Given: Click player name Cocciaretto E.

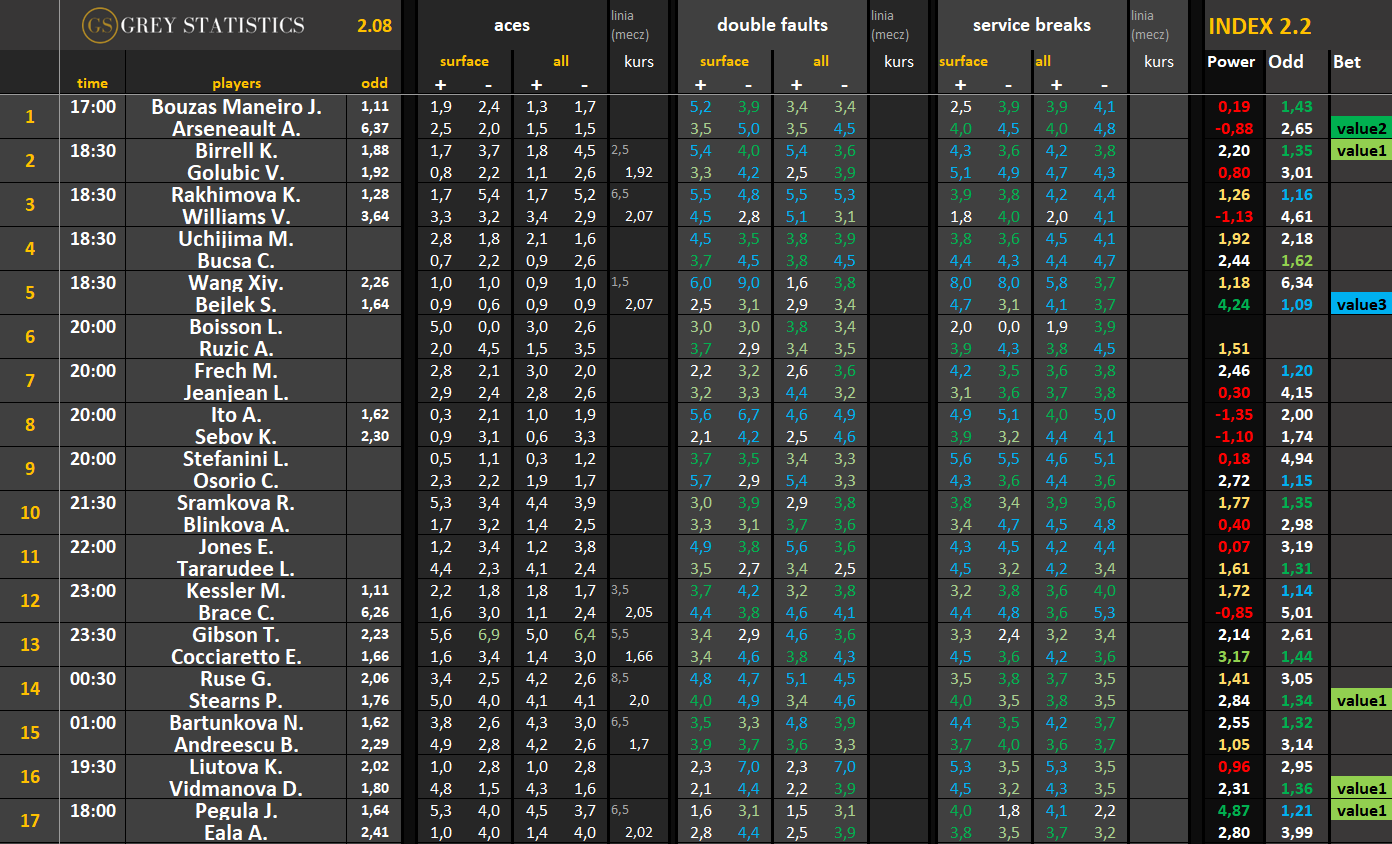Looking at the screenshot, I should click(x=236, y=656).
